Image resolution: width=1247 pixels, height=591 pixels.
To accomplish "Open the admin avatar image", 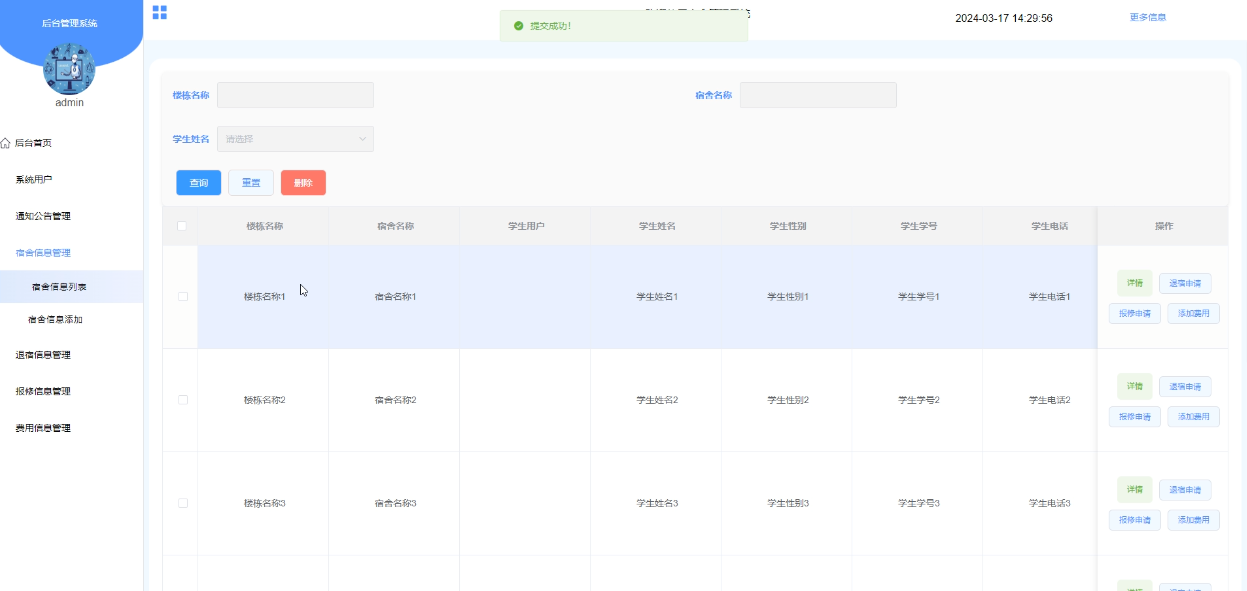I will [69, 68].
